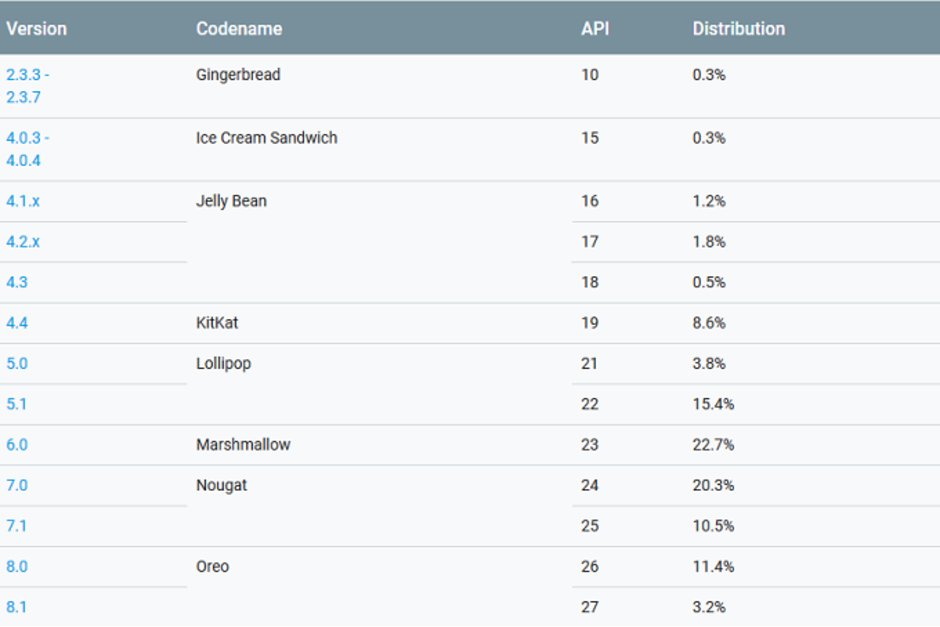This screenshot has height=627, width=940.
Task: Select the Marshmallow codename cell
Action: [x=244, y=444]
